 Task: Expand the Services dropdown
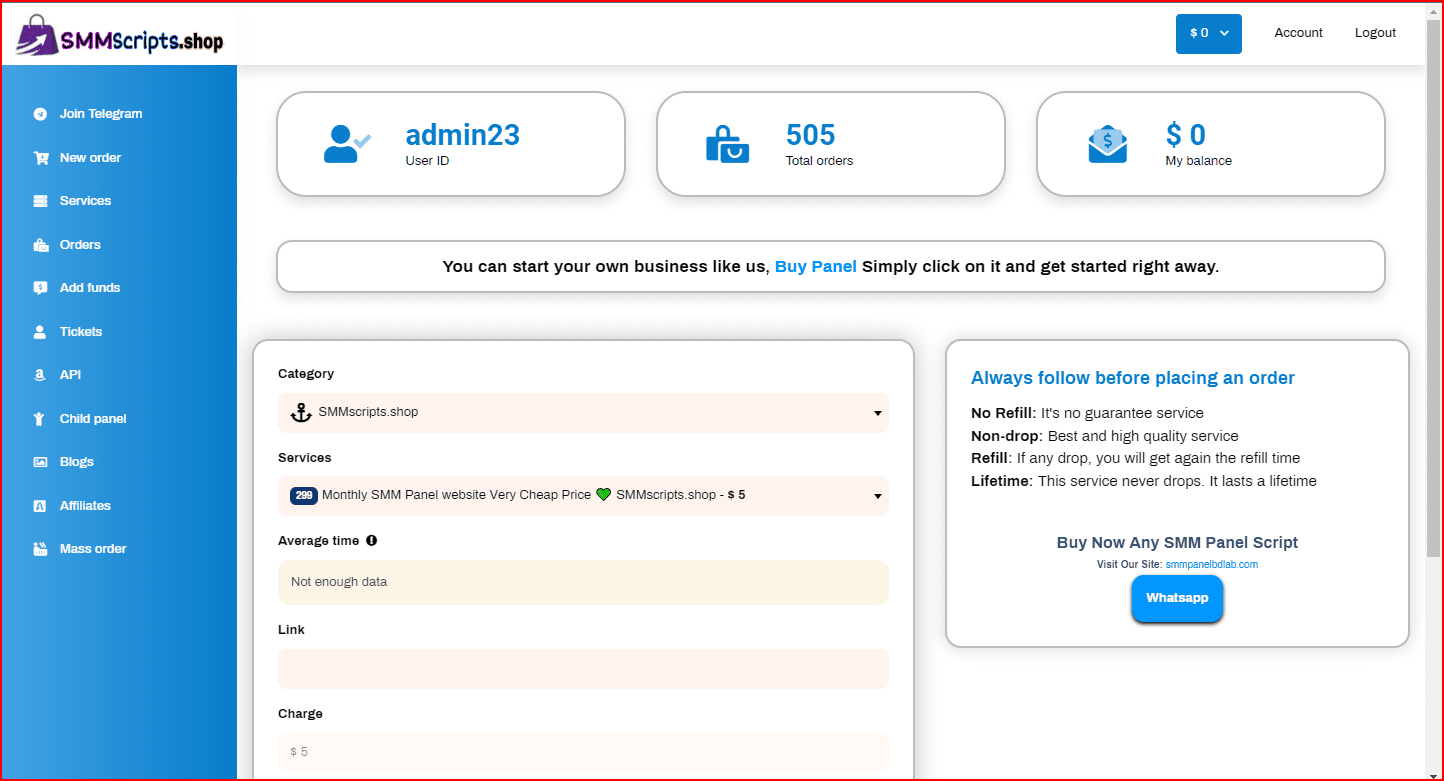(583, 496)
